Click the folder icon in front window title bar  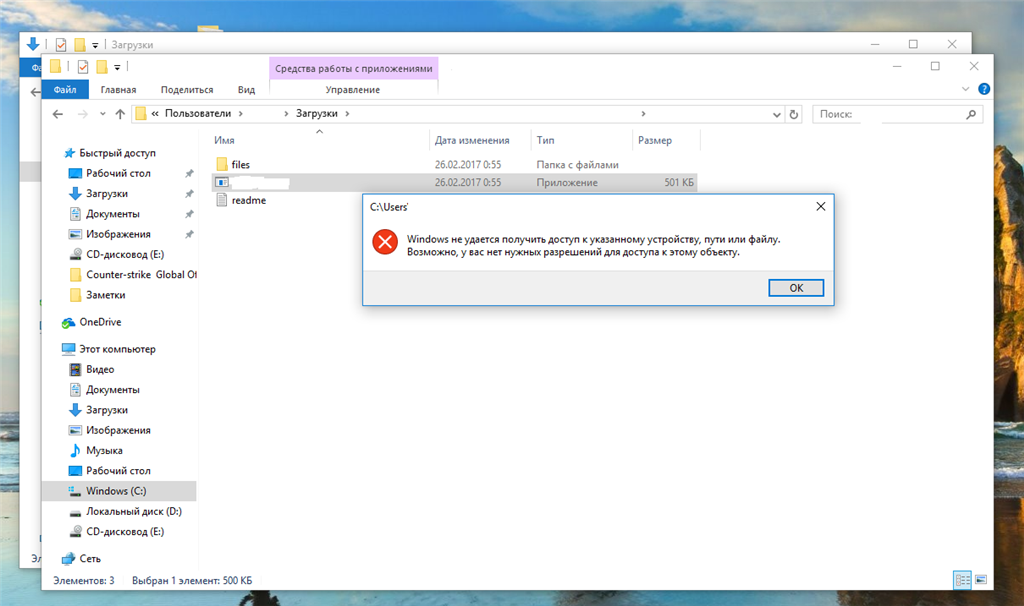tap(56, 66)
